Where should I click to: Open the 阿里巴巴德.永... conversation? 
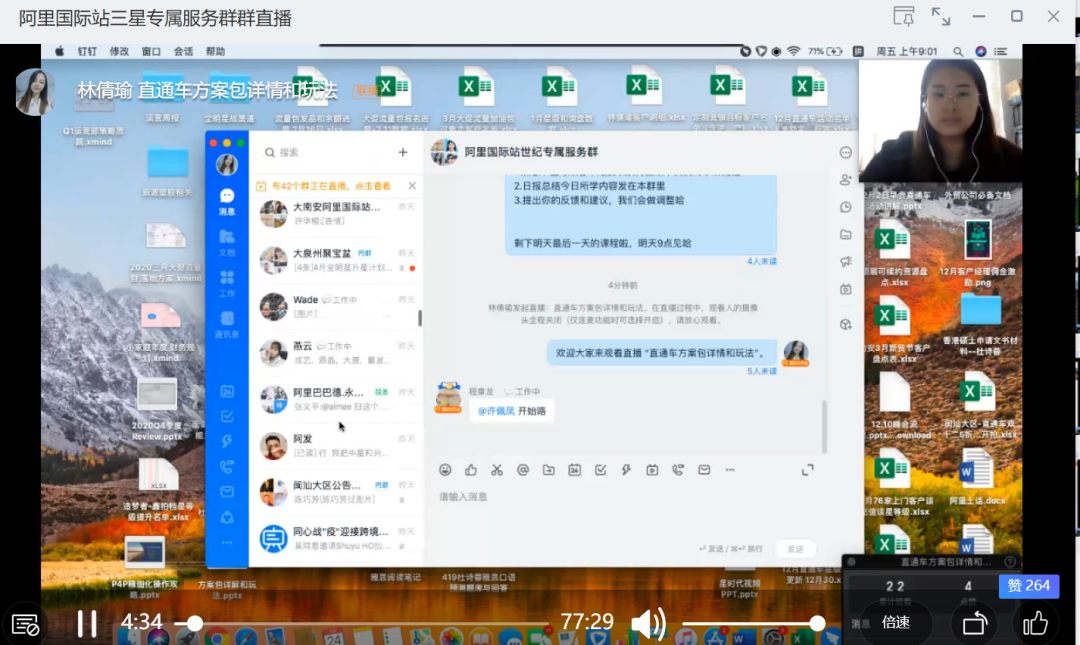(x=336, y=399)
